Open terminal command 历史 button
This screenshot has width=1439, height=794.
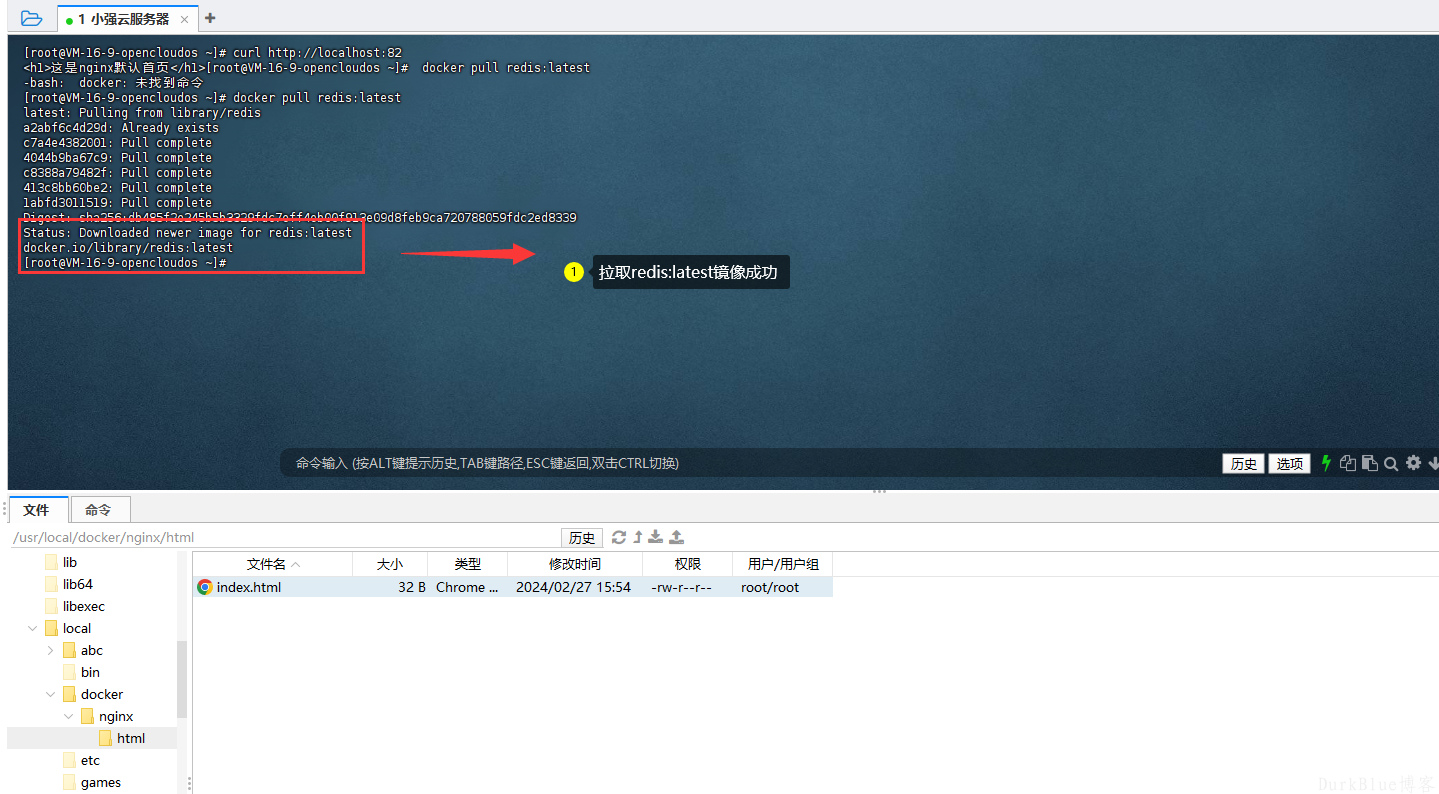(x=1243, y=464)
